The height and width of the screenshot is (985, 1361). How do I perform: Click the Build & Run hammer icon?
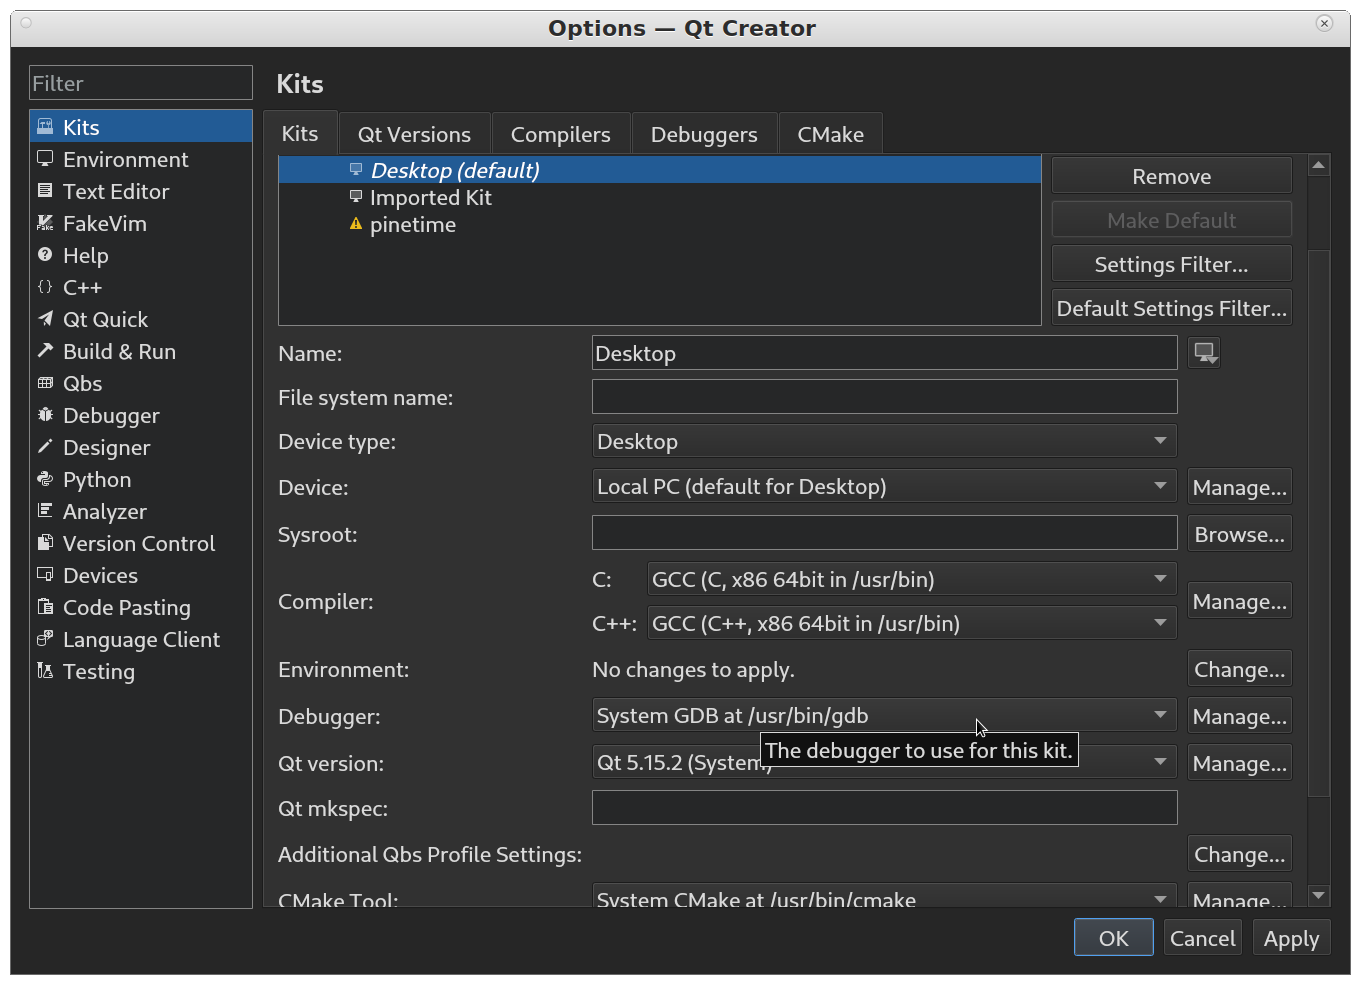coord(45,350)
